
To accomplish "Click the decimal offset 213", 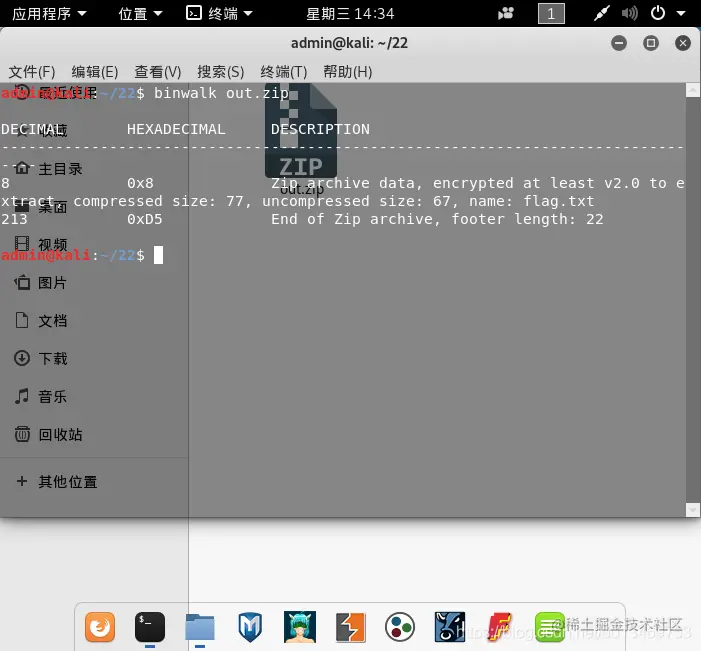I will pyautogui.click(x=14, y=219).
